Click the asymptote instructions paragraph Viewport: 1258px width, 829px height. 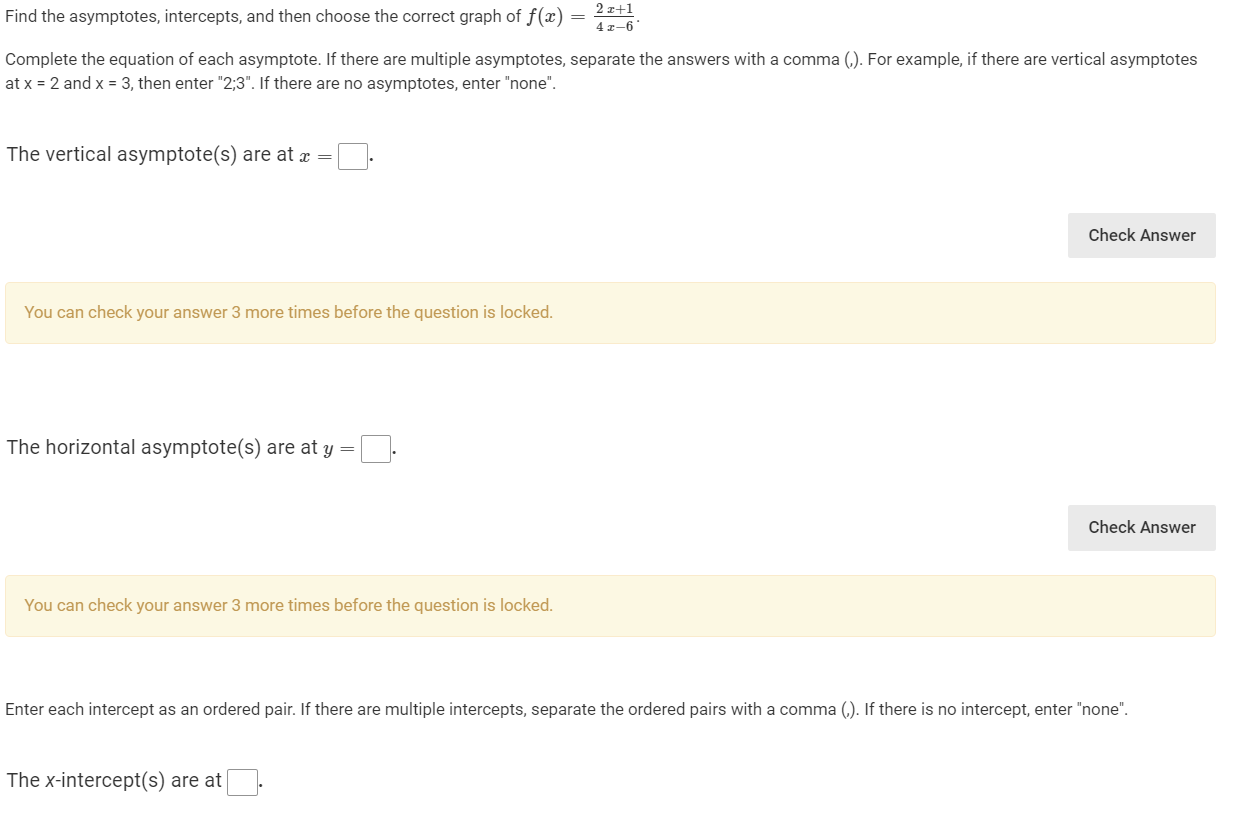[x=600, y=69]
